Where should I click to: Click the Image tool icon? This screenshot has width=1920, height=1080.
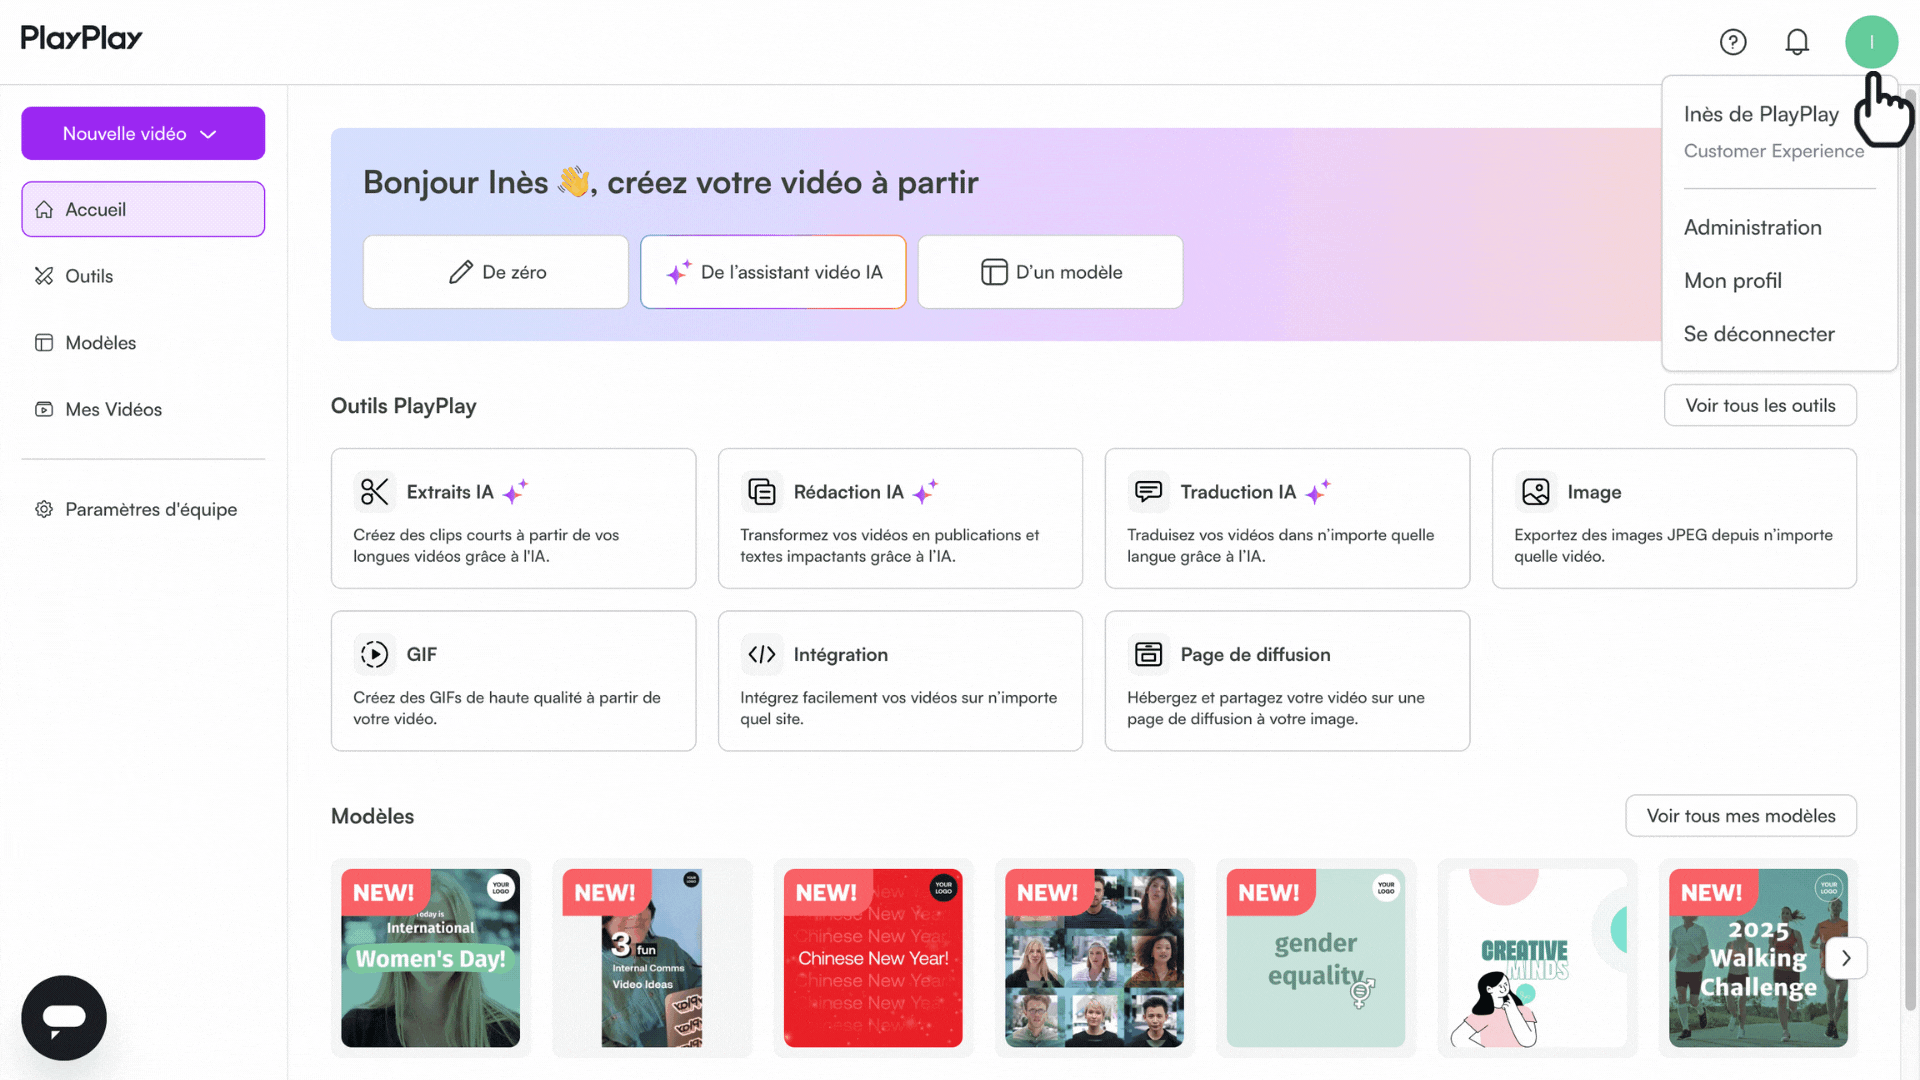[x=1535, y=492]
